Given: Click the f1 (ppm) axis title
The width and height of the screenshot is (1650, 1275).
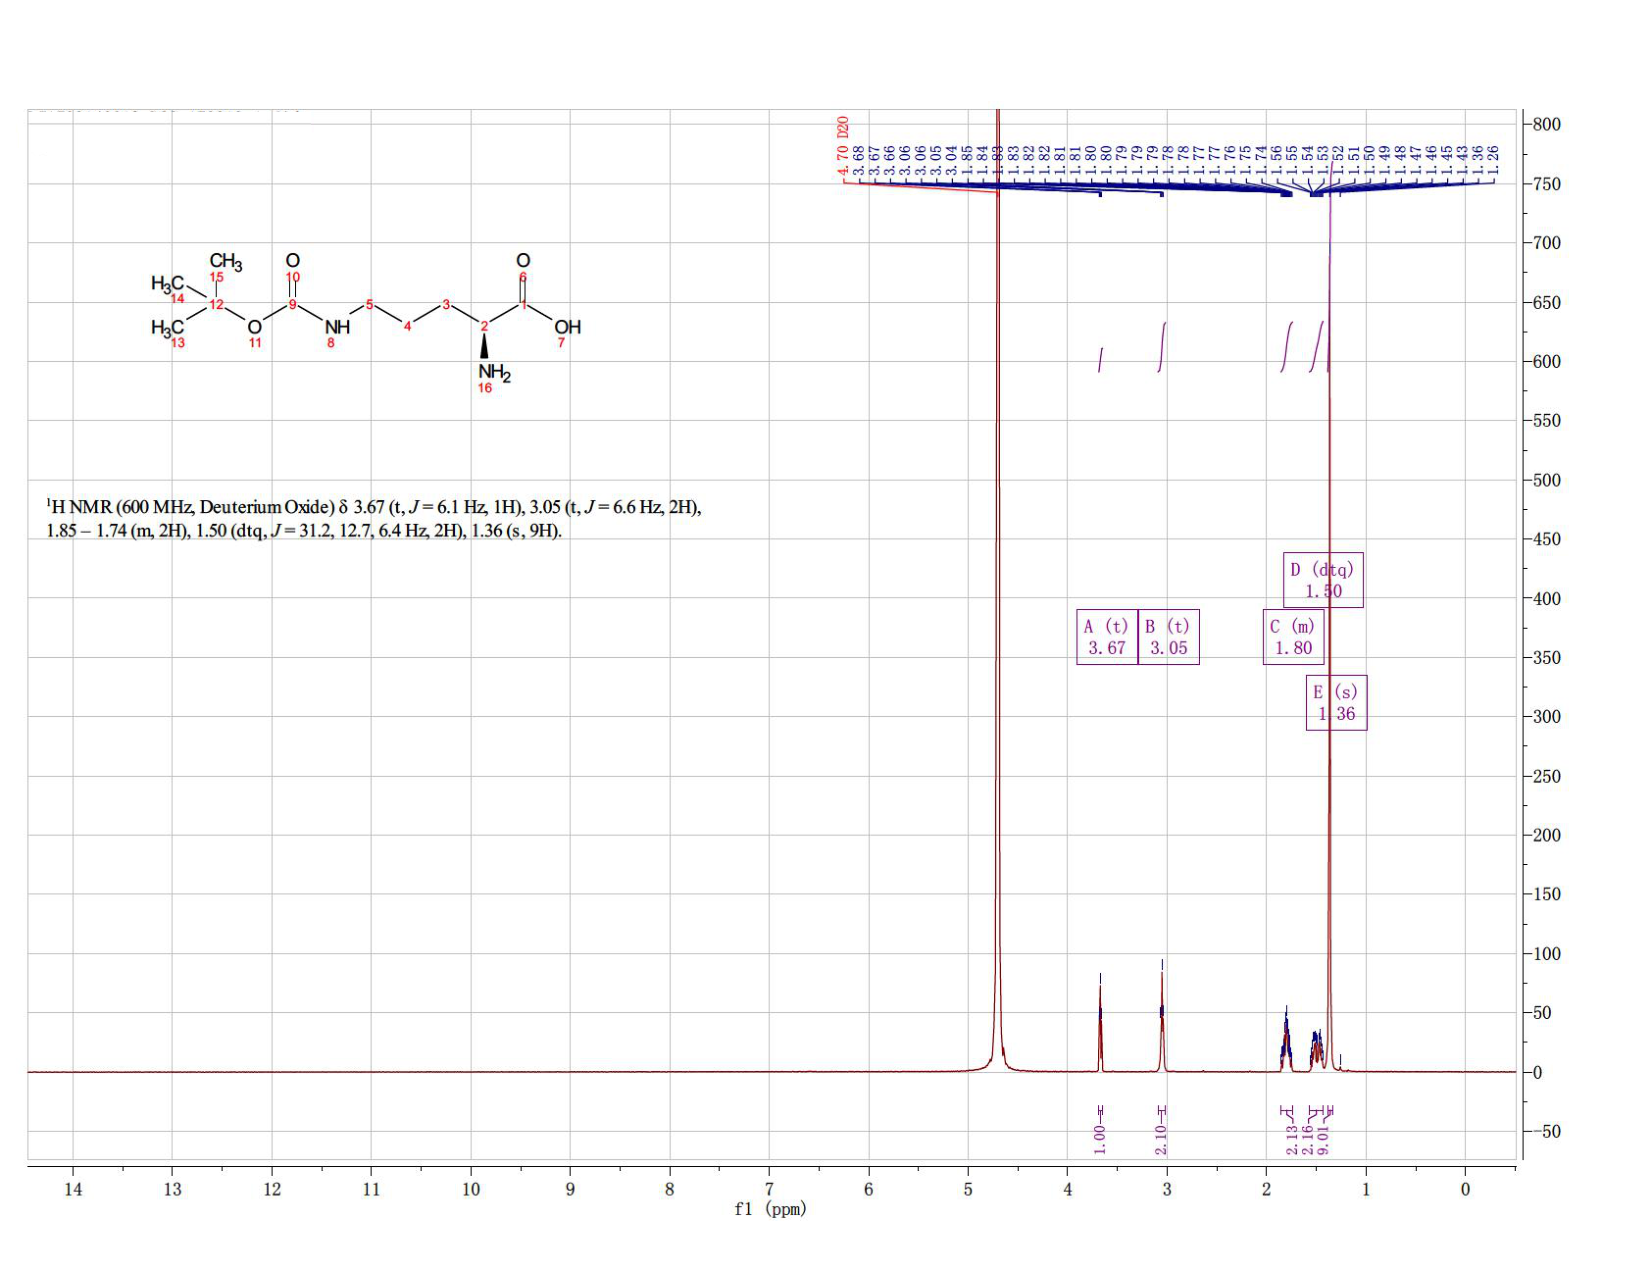Looking at the screenshot, I should click(770, 1209).
